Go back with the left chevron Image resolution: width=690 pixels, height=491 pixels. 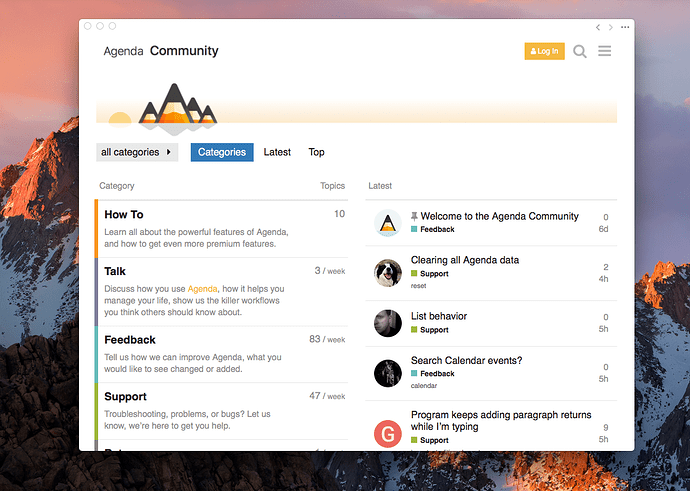click(598, 27)
